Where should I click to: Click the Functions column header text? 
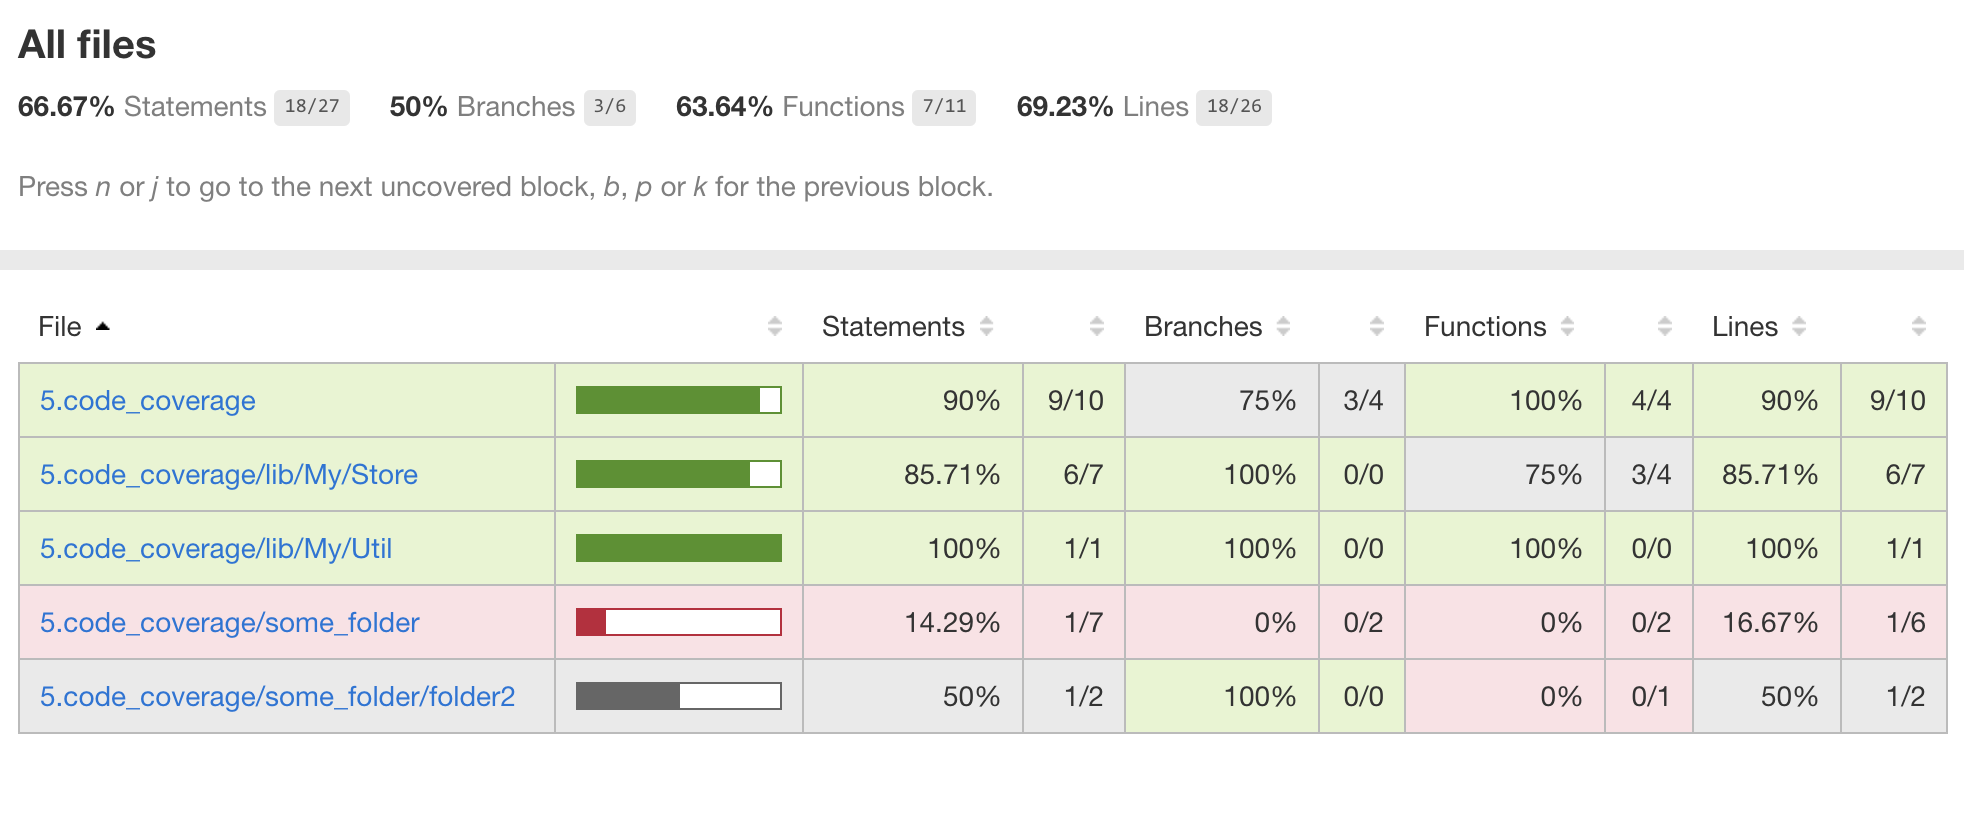[1484, 327]
